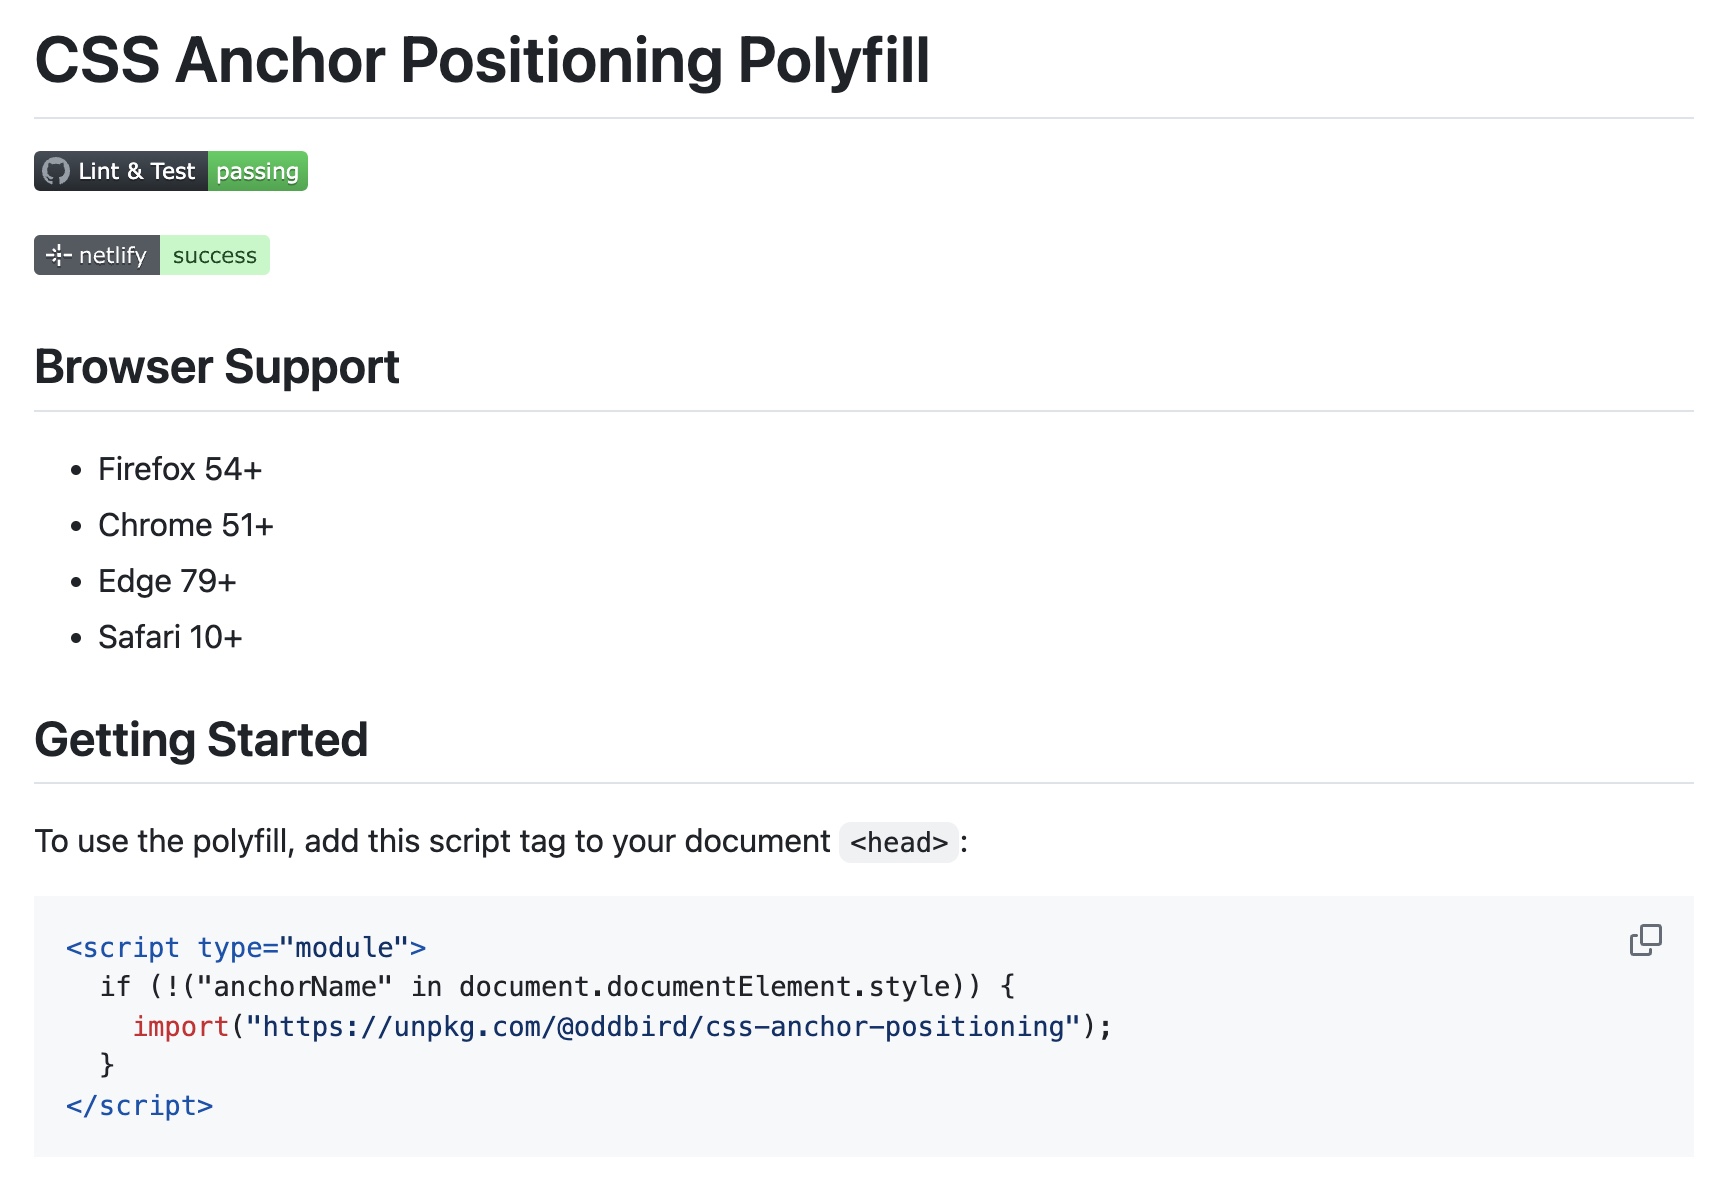Click the "Browser Support" heading
Screen dimensions: 1734x1186
point(217,367)
